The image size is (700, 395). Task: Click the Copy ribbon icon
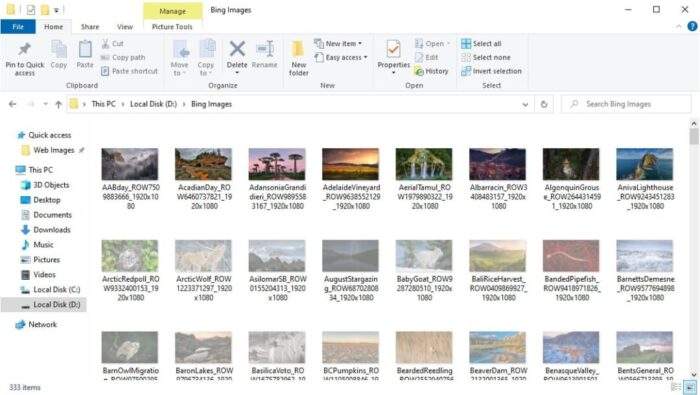click(58, 49)
